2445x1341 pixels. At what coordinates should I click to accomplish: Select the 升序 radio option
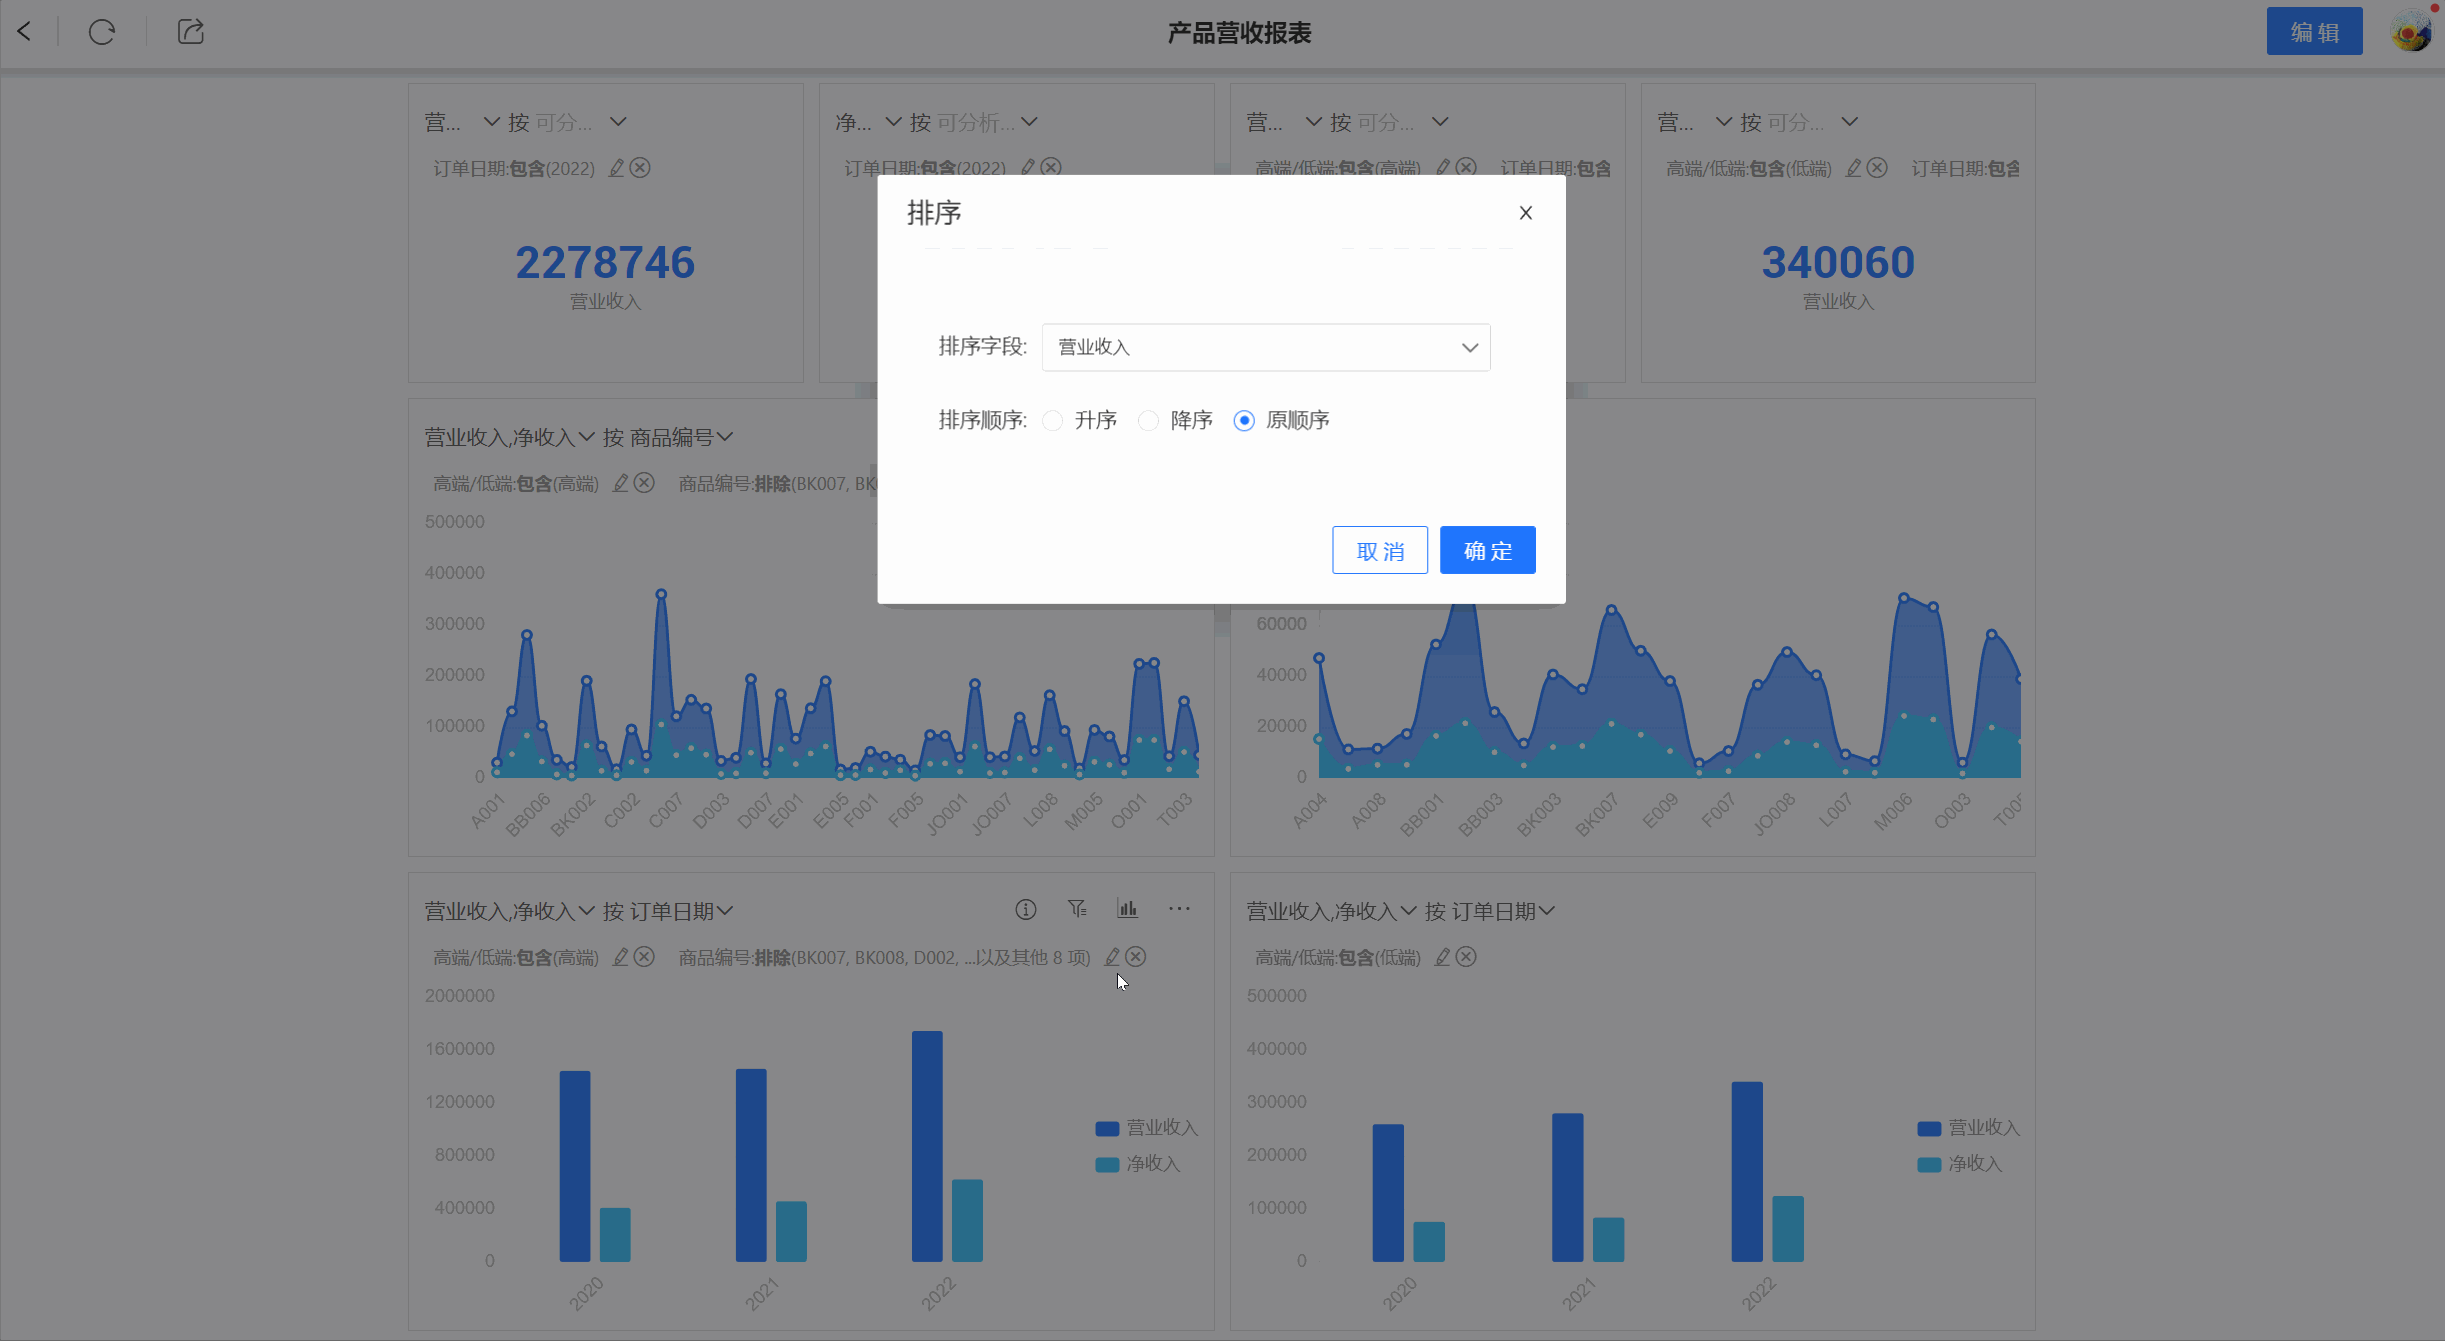[x=1052, y=421]
